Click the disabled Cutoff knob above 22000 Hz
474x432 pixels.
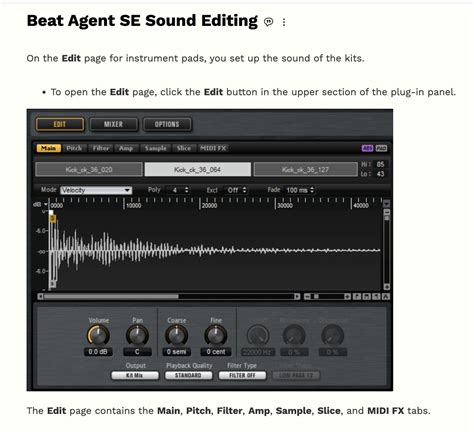[258, 335]
